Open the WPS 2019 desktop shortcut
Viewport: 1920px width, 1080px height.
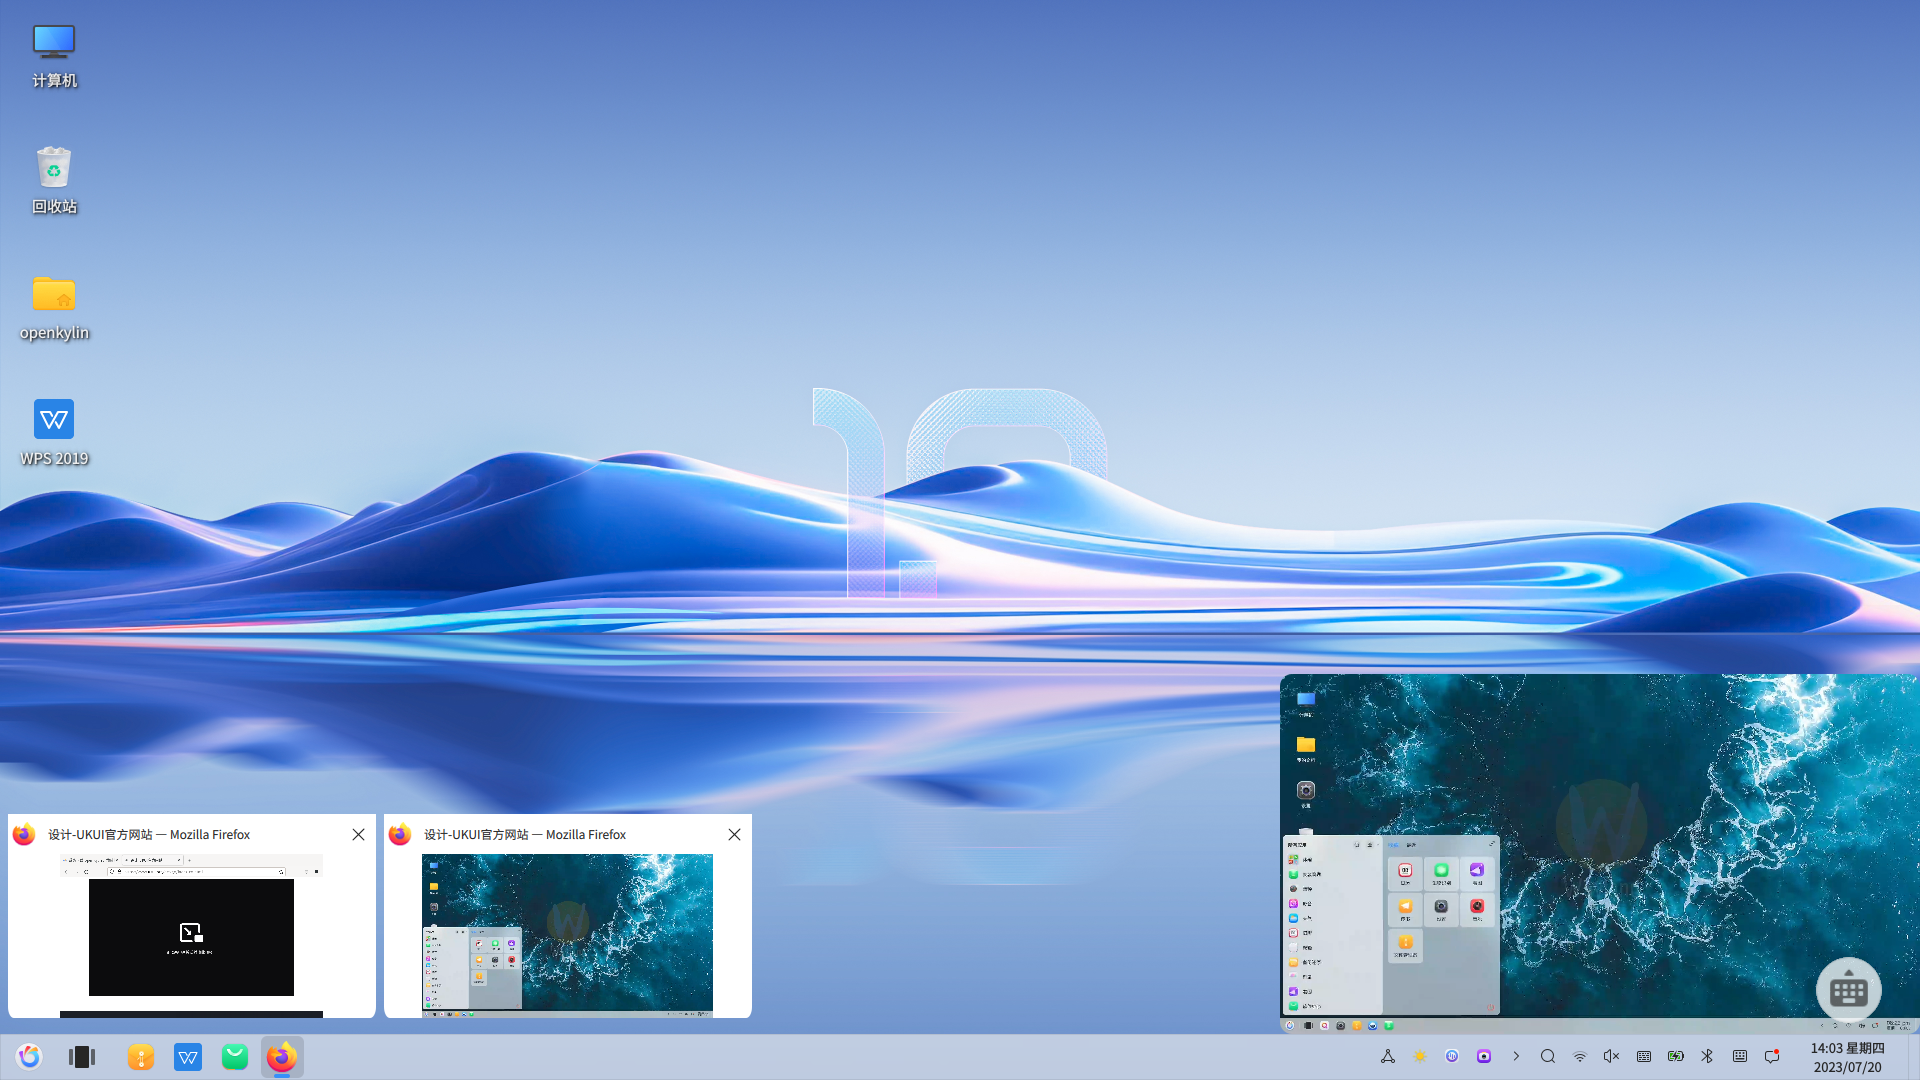click(54, 420)
